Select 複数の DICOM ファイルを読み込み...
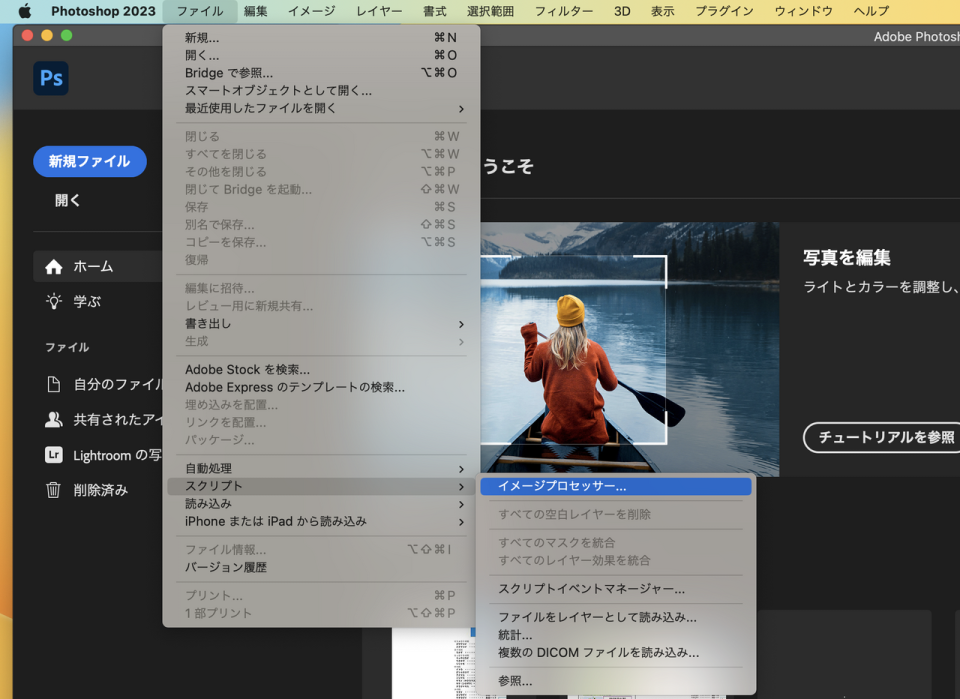 616,653
